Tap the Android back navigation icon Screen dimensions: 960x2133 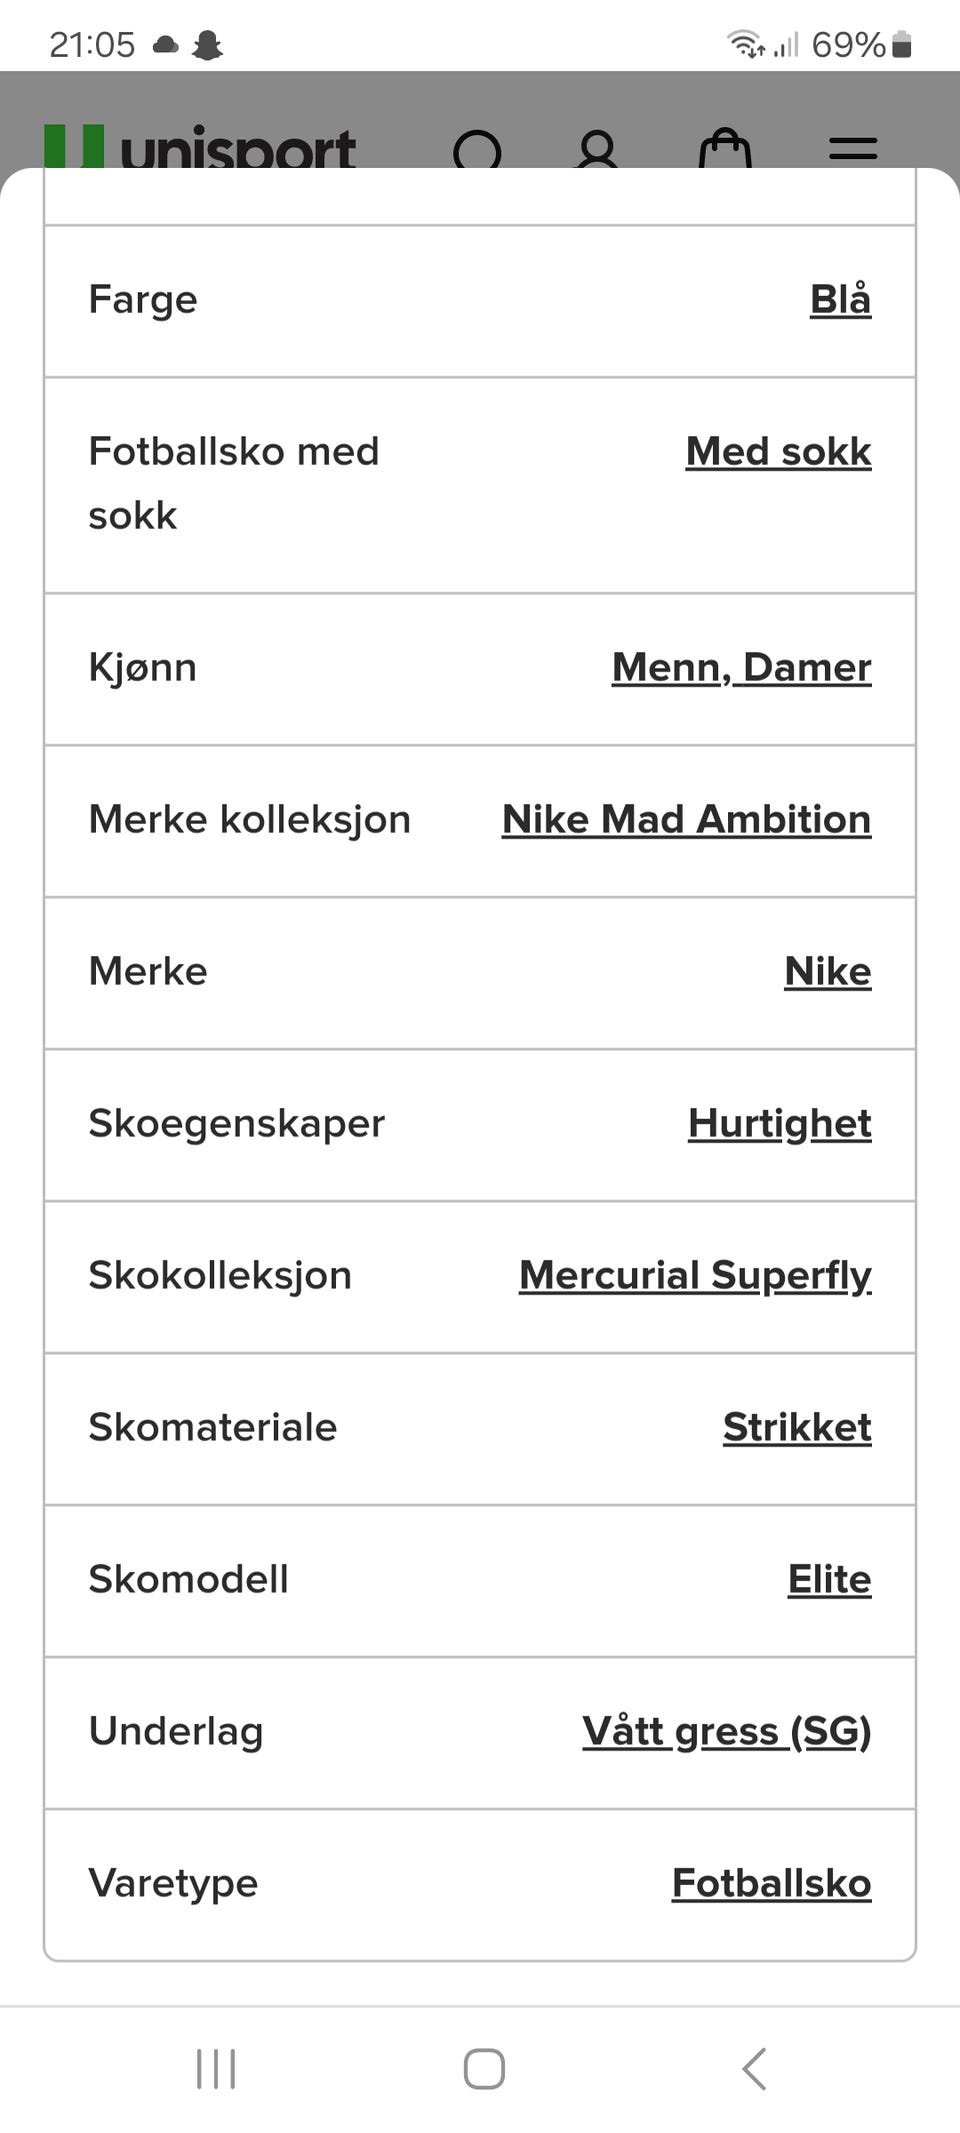click(x=755, y=2069)
